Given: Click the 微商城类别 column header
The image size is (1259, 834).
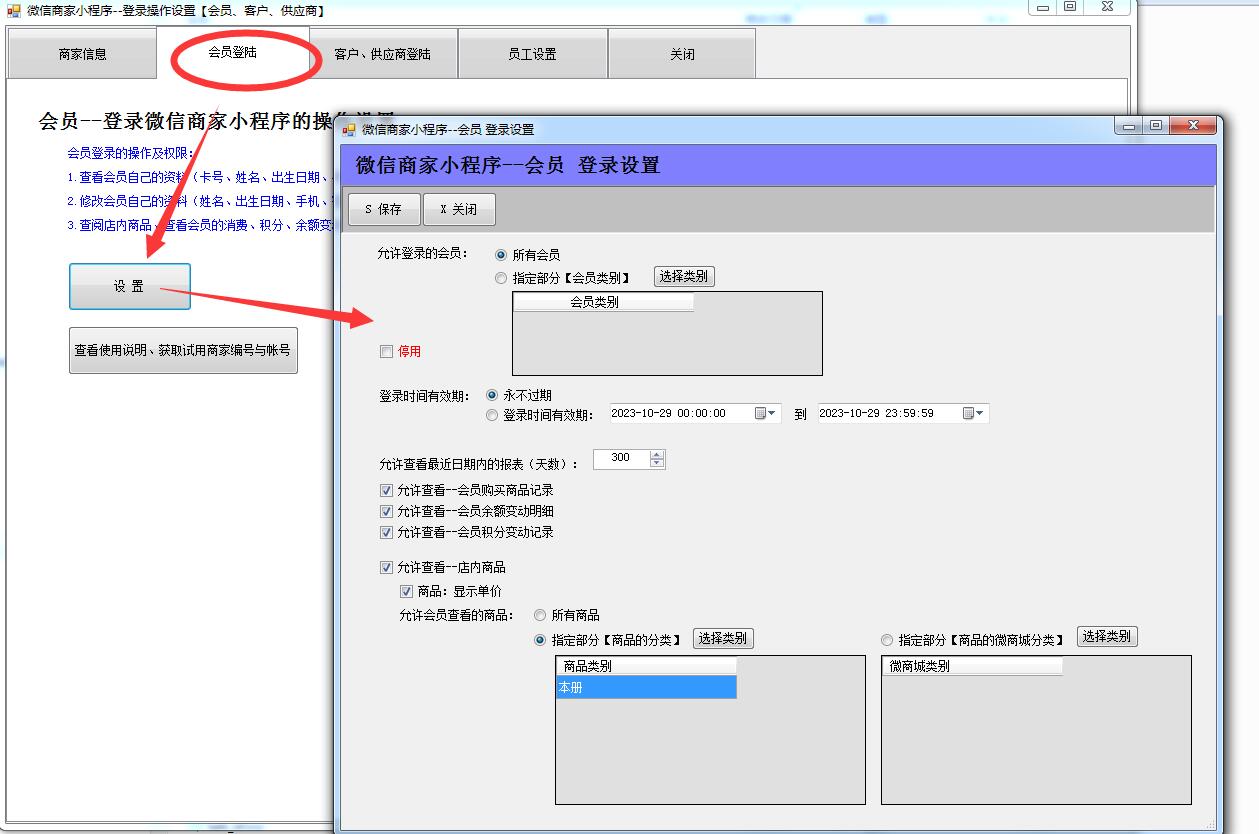Looking at the screenshot, I should coord(972,666).
